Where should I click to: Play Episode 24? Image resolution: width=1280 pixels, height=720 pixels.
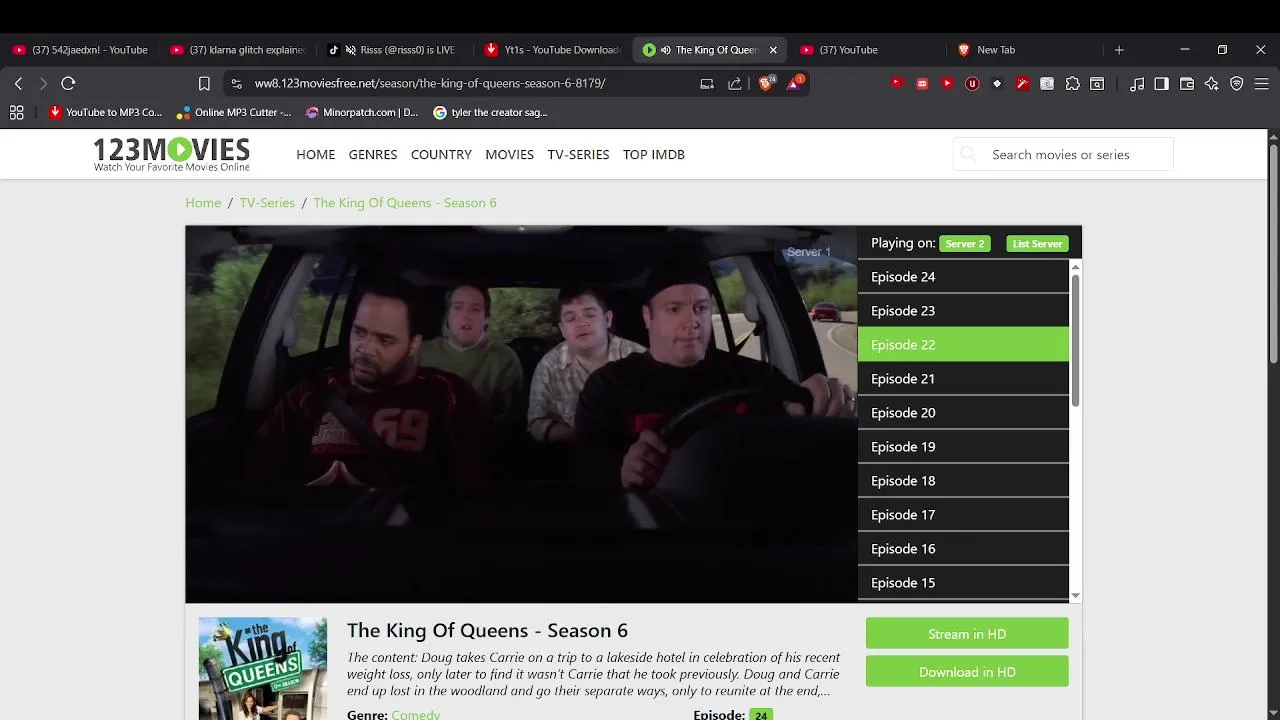963,277
